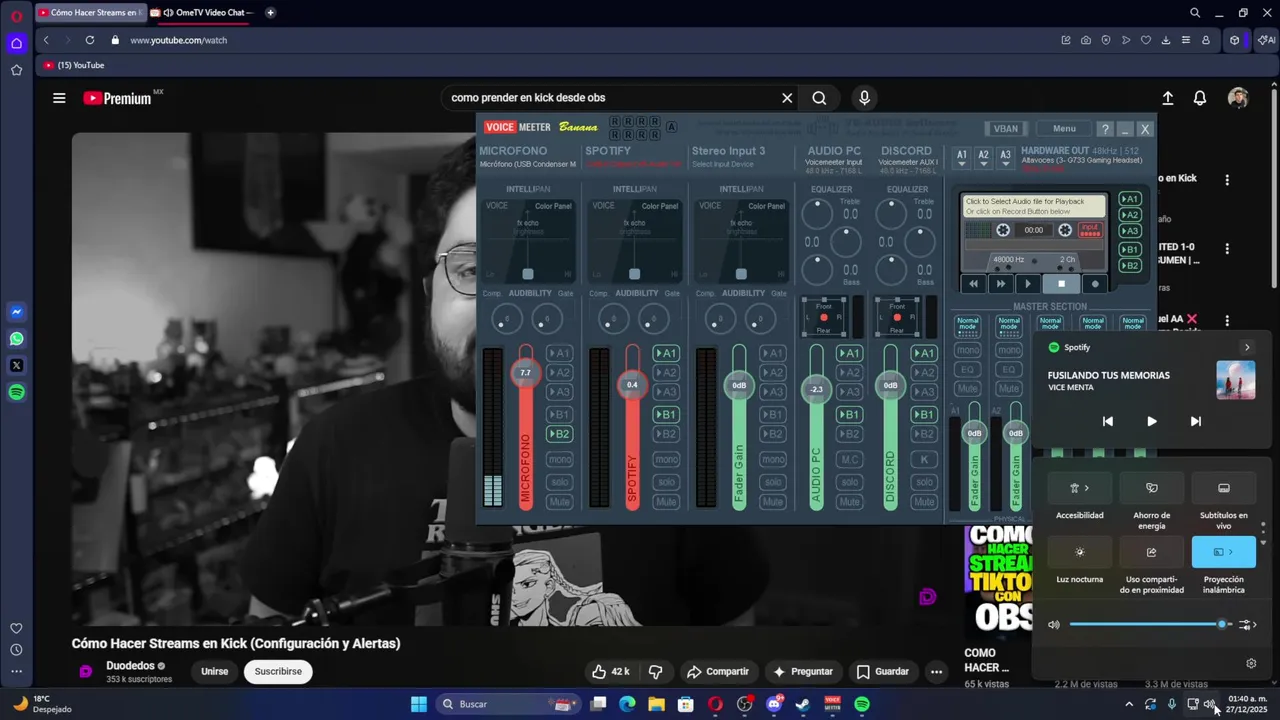Open Windows Start menu

419,704
